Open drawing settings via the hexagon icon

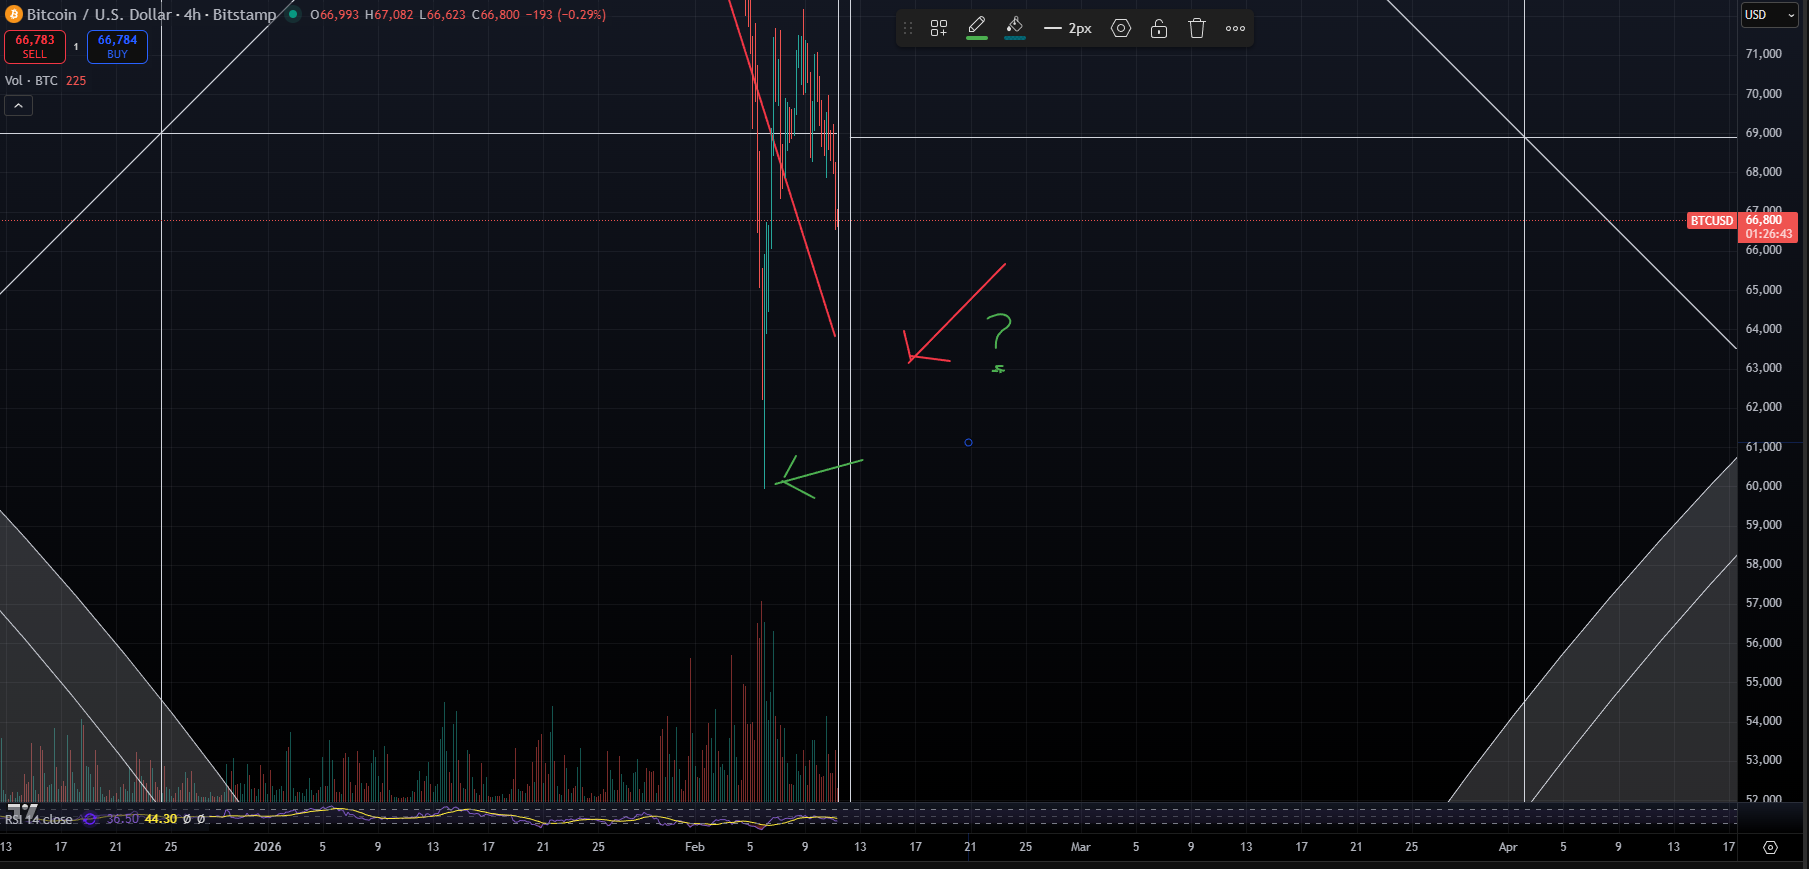[1121, 28]
